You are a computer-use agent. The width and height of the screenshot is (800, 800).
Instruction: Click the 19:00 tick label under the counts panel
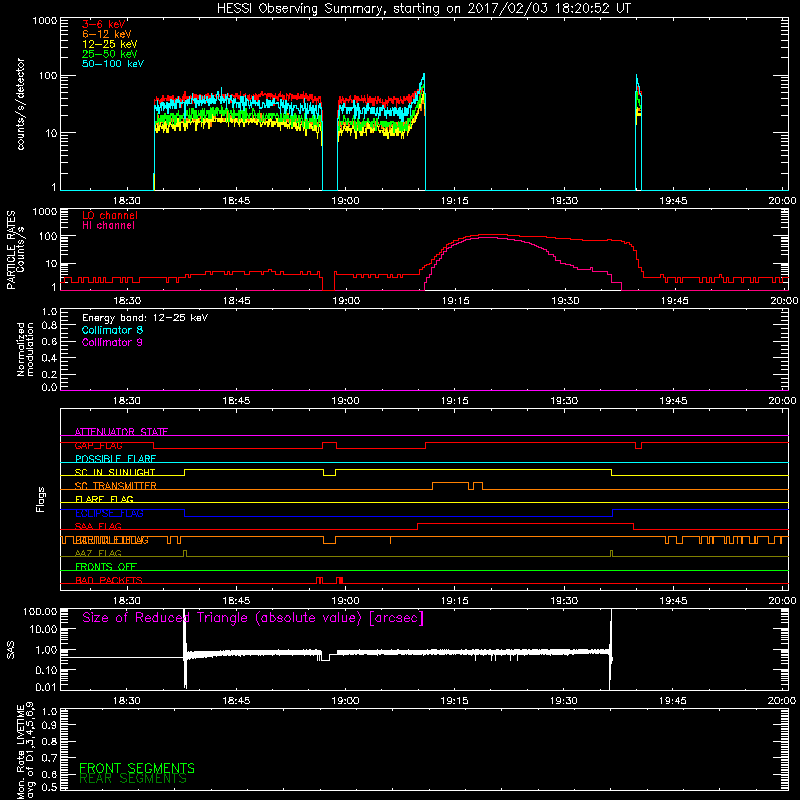click(345, 201)
